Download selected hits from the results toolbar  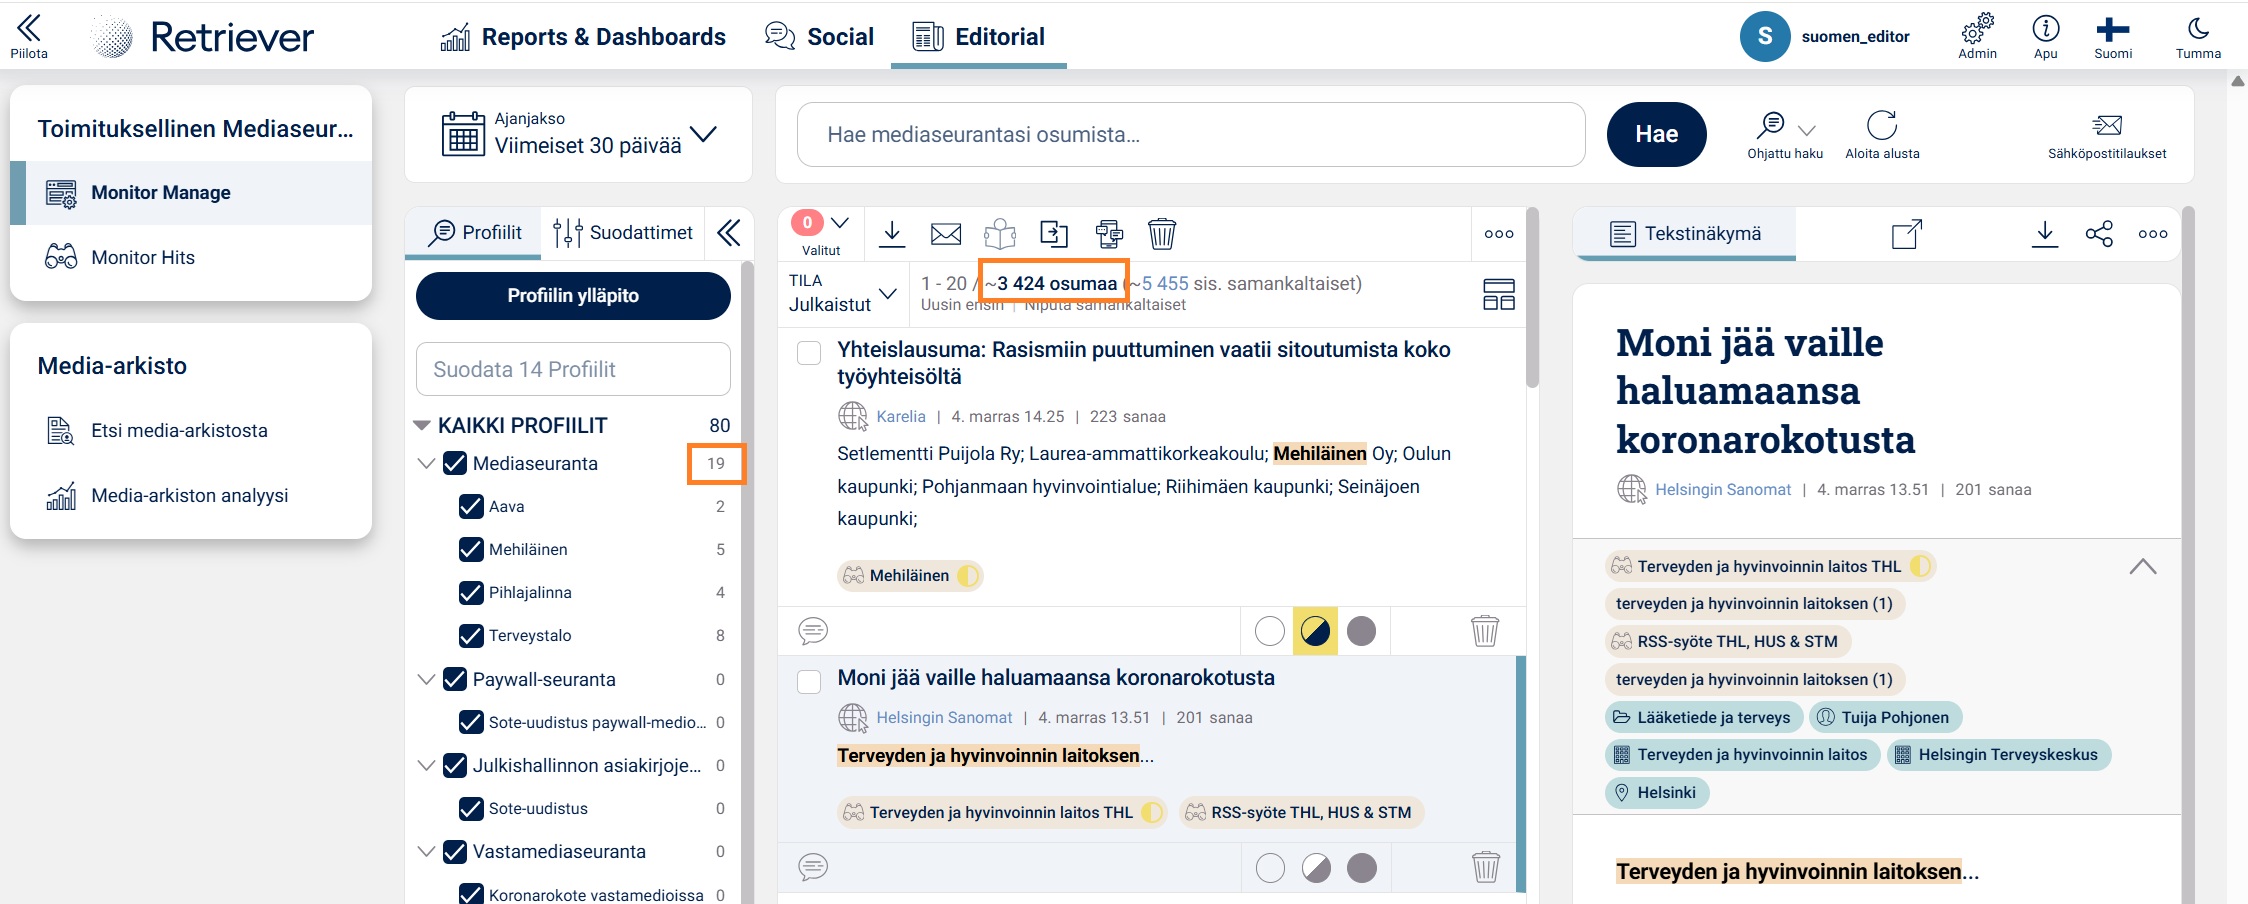892,234
